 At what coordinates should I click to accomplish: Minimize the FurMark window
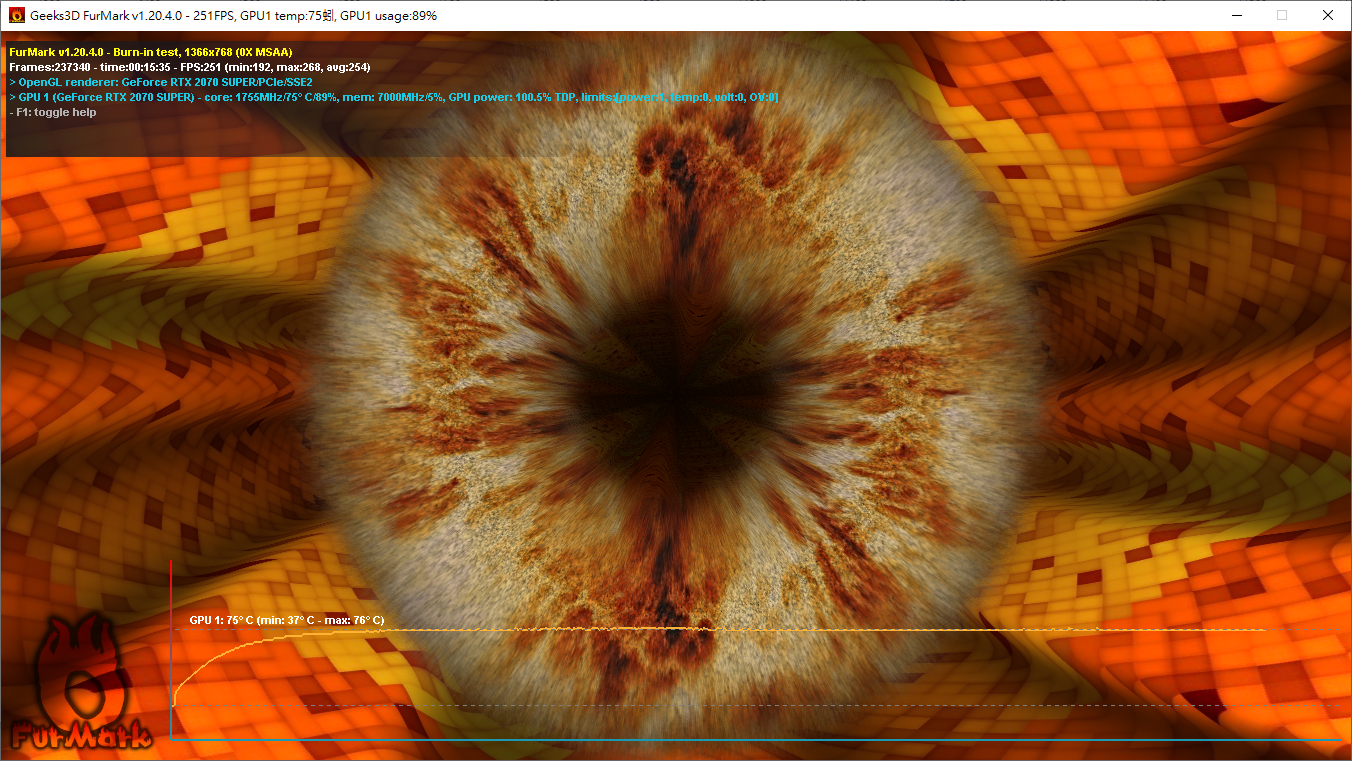[1236, 16]
